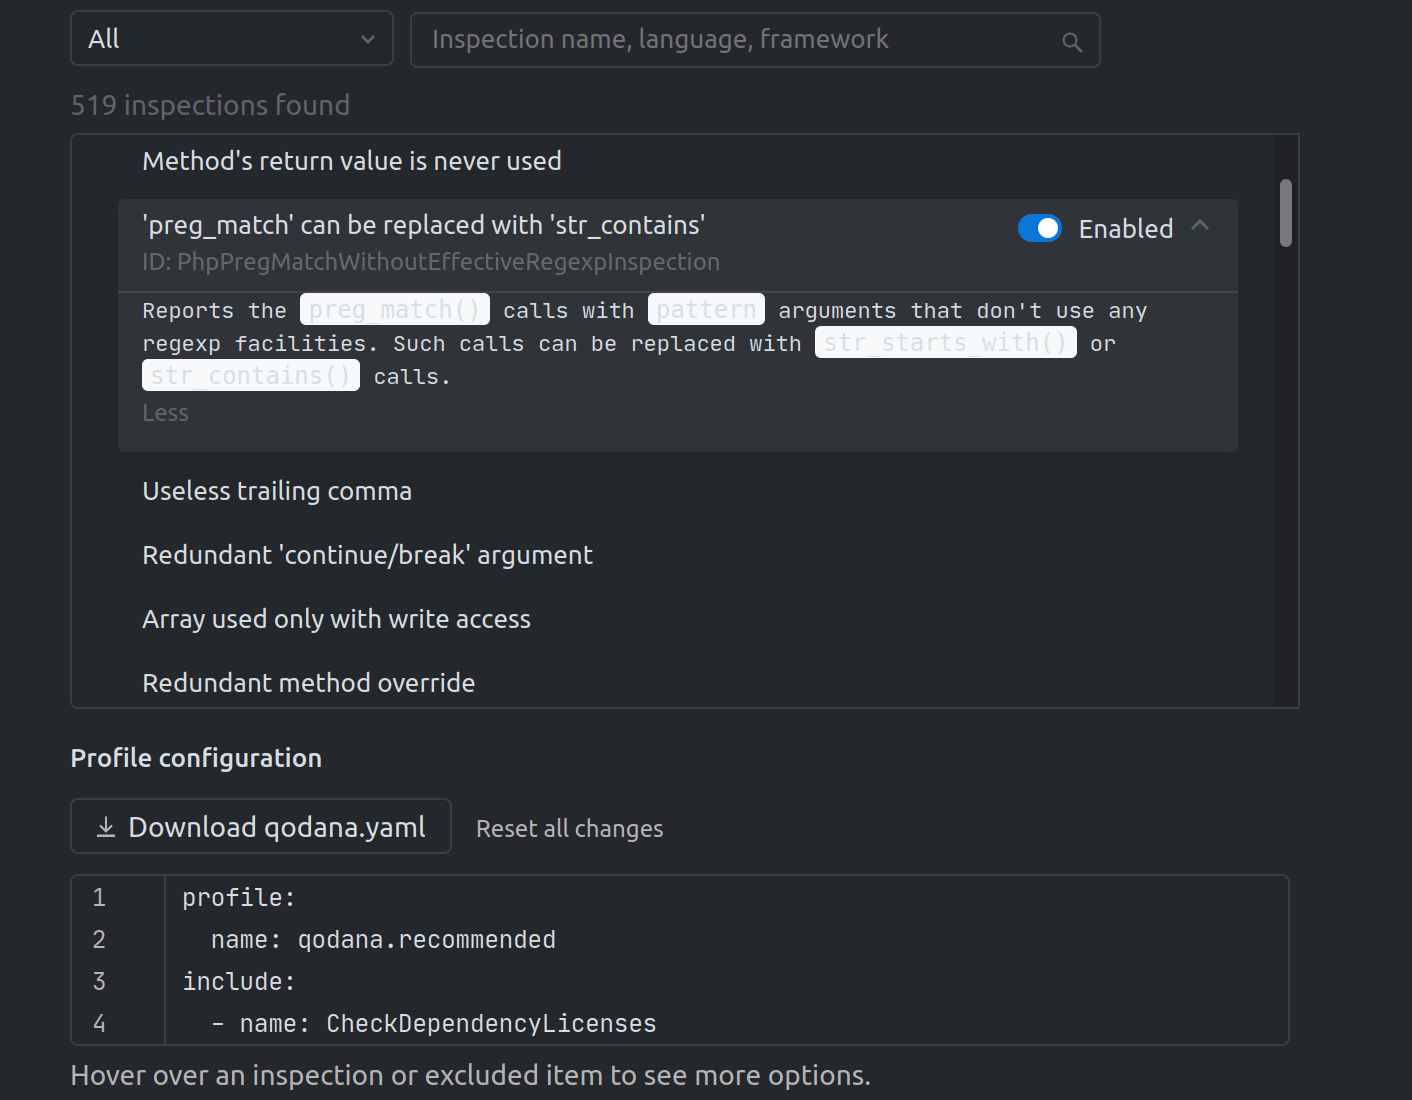Click the download icon beside qodana.yaml
Image resolution: width=1412 pixels, height=1100 pixels.
106,827
